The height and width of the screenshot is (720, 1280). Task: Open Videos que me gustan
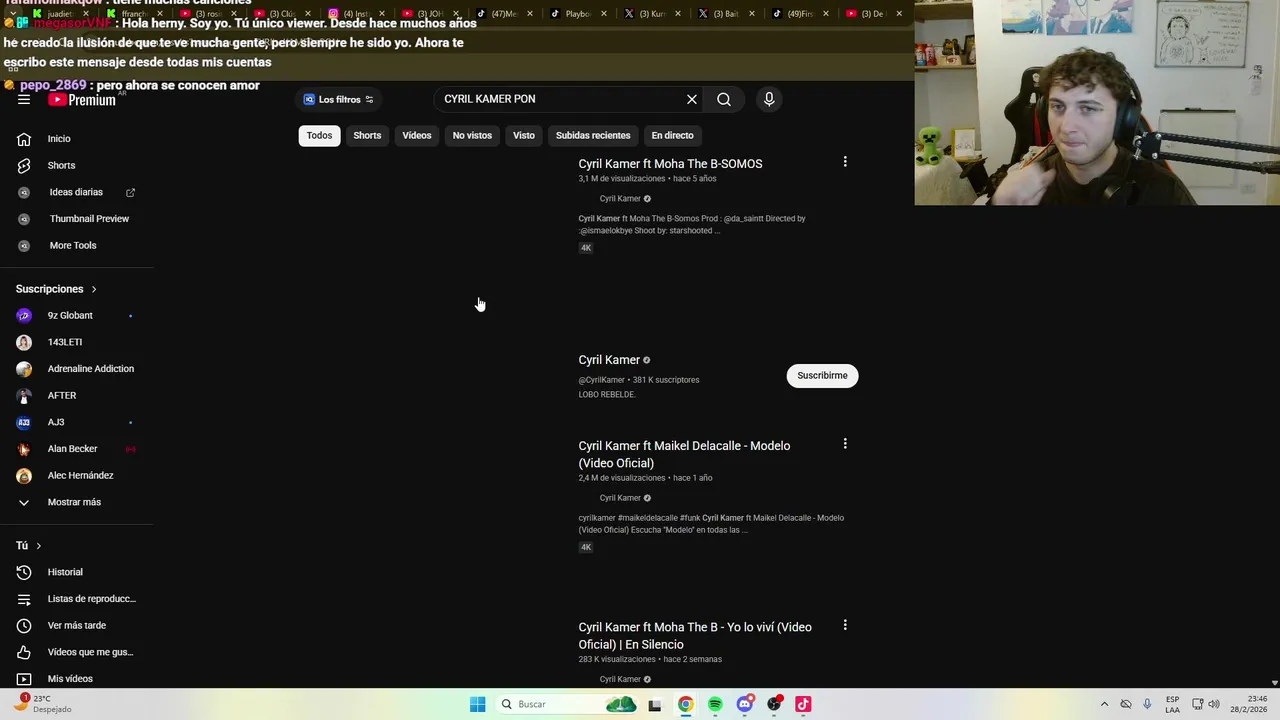coord(90,652)
